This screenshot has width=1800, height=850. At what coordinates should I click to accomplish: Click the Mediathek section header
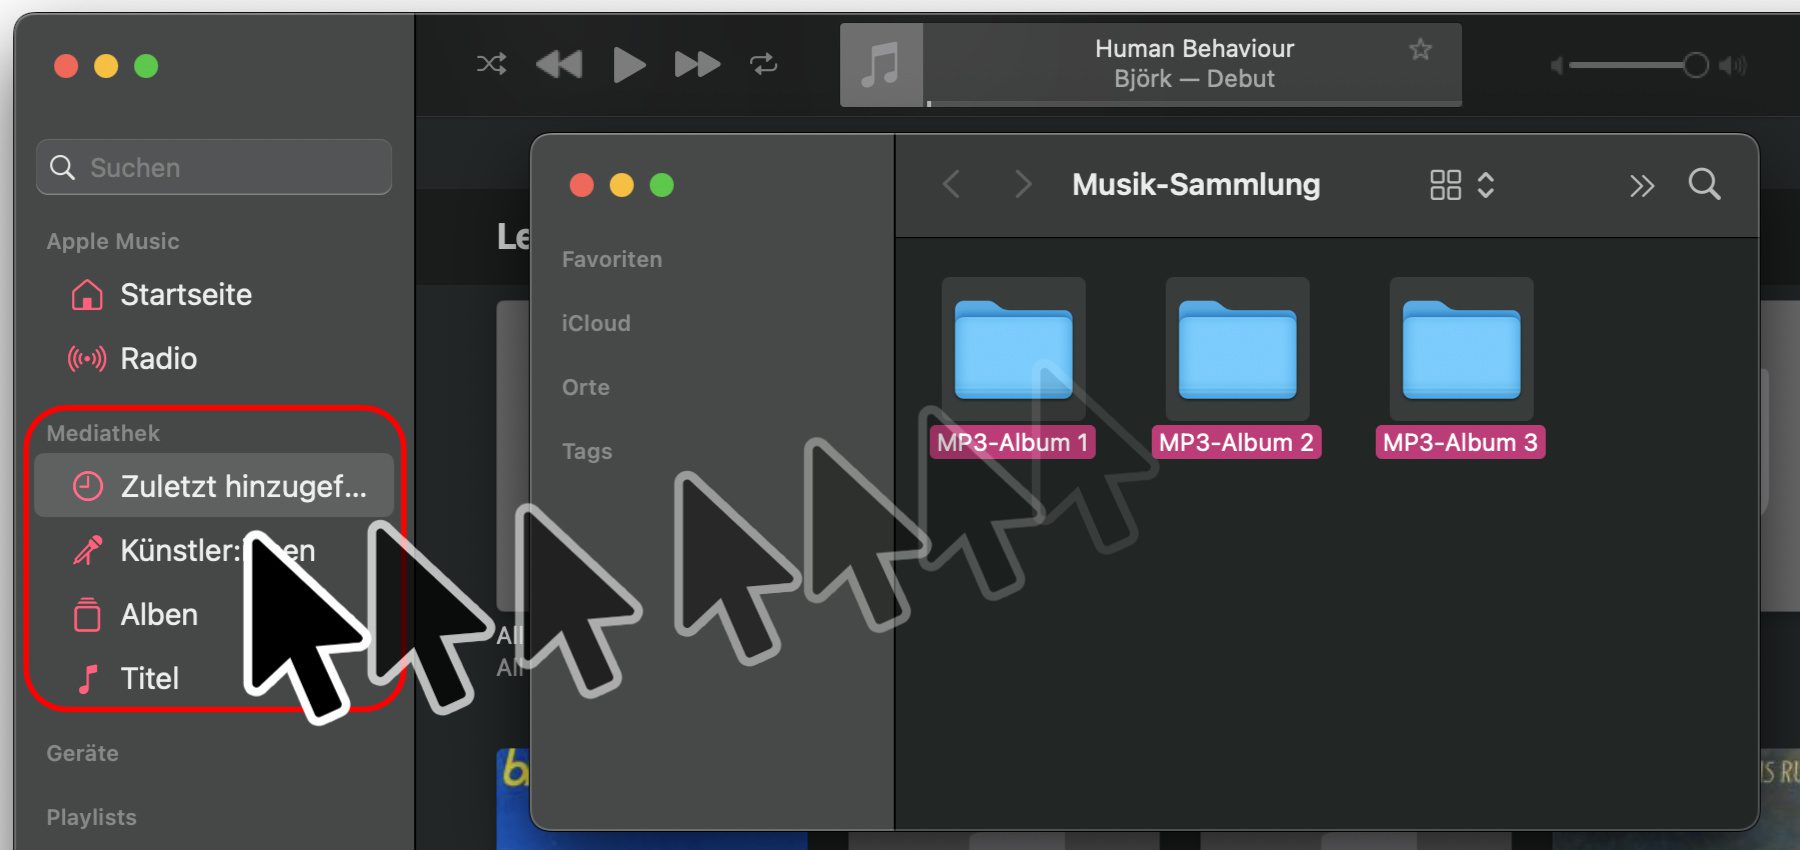pos(103,433)
